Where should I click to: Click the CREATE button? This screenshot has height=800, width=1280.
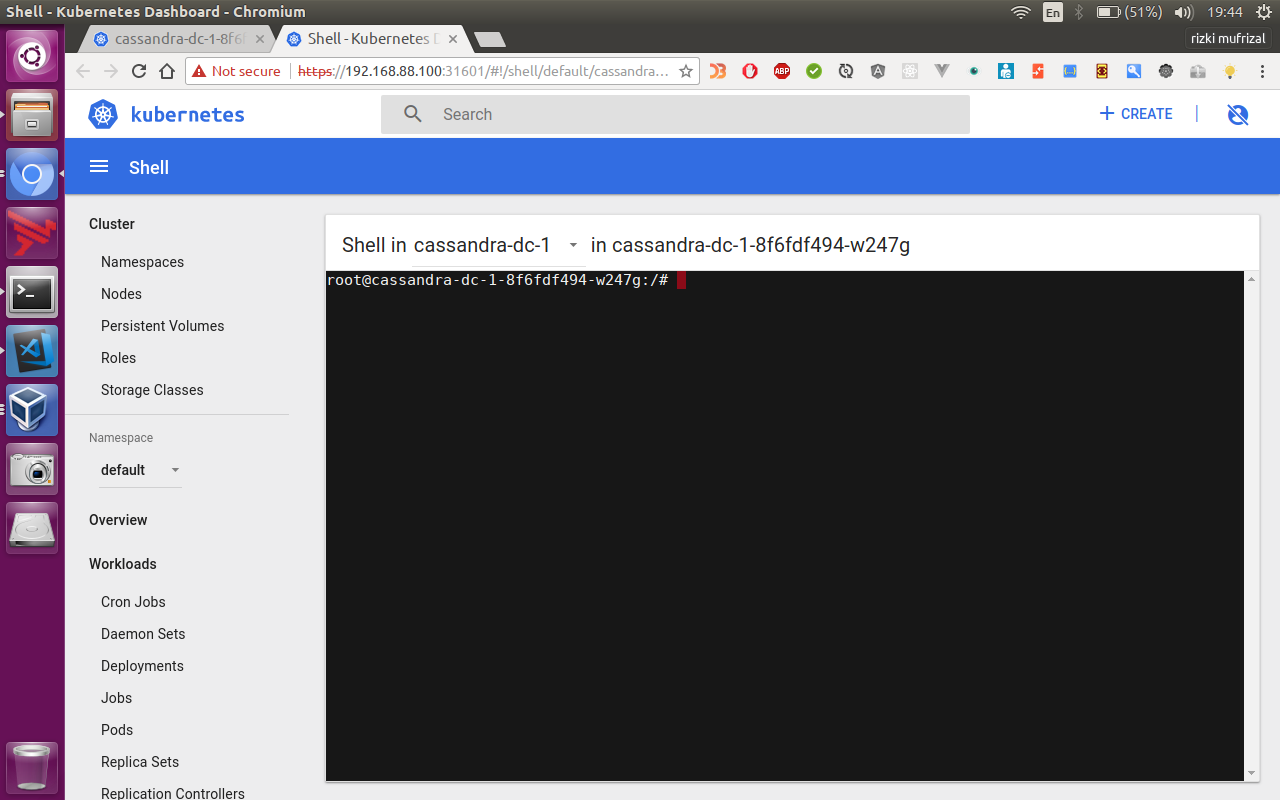(1136, 114)
